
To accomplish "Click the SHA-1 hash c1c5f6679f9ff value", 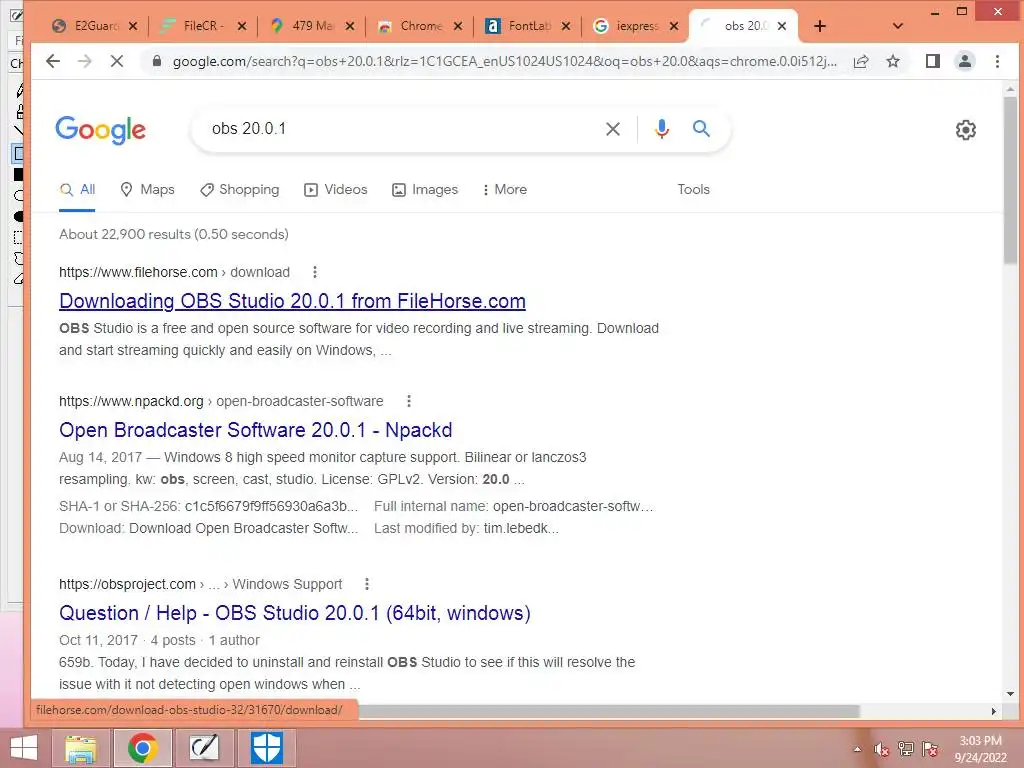I will [x=271, y=506].
